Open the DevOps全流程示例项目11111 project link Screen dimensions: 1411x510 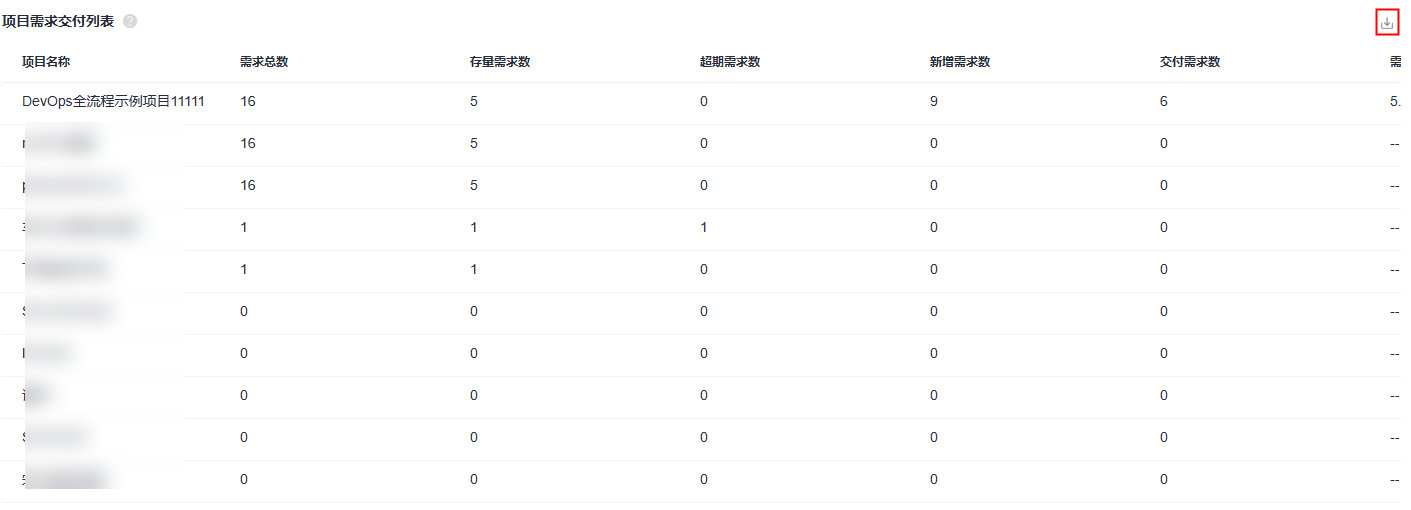(113, 101)
